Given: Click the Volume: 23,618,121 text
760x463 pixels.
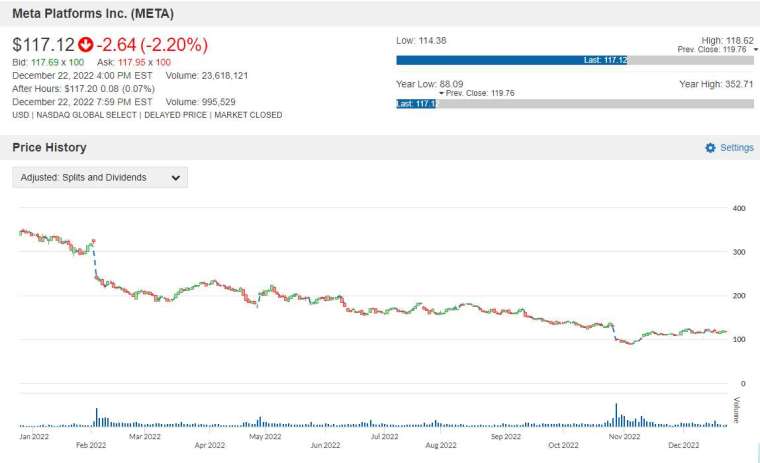Looking at the screenshot, I should [207, 76].
